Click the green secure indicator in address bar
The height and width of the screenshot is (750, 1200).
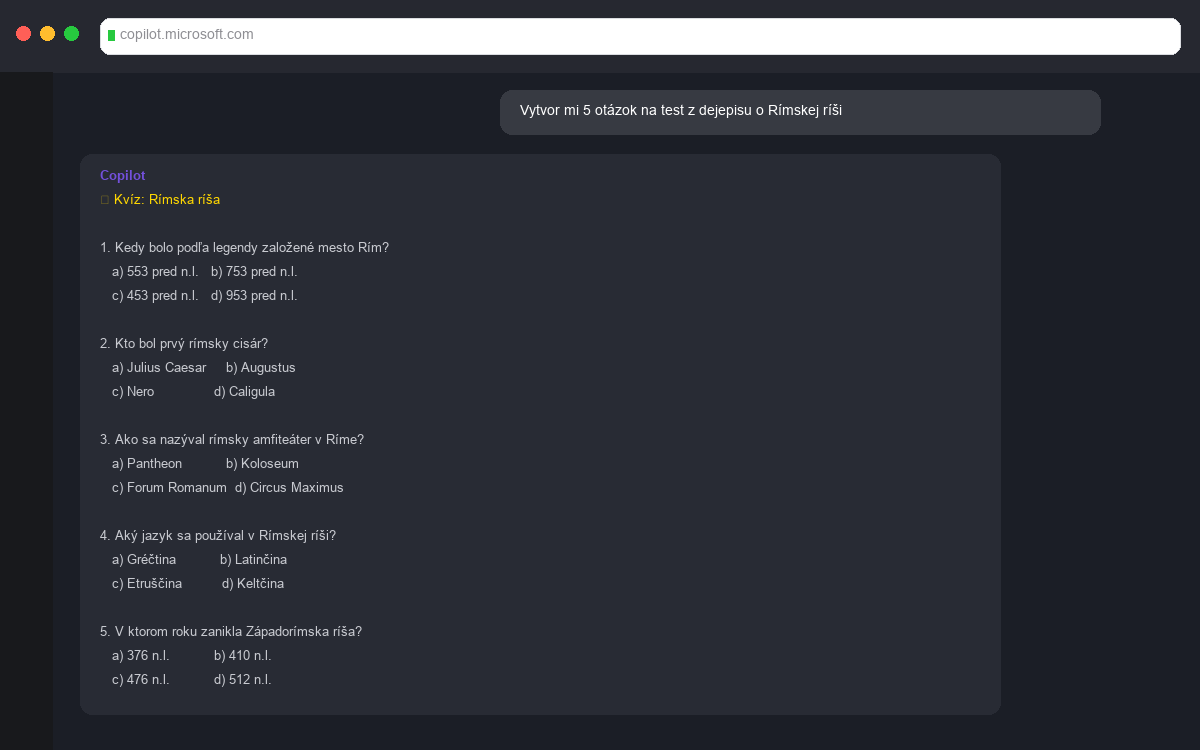(x=111, y=35)
